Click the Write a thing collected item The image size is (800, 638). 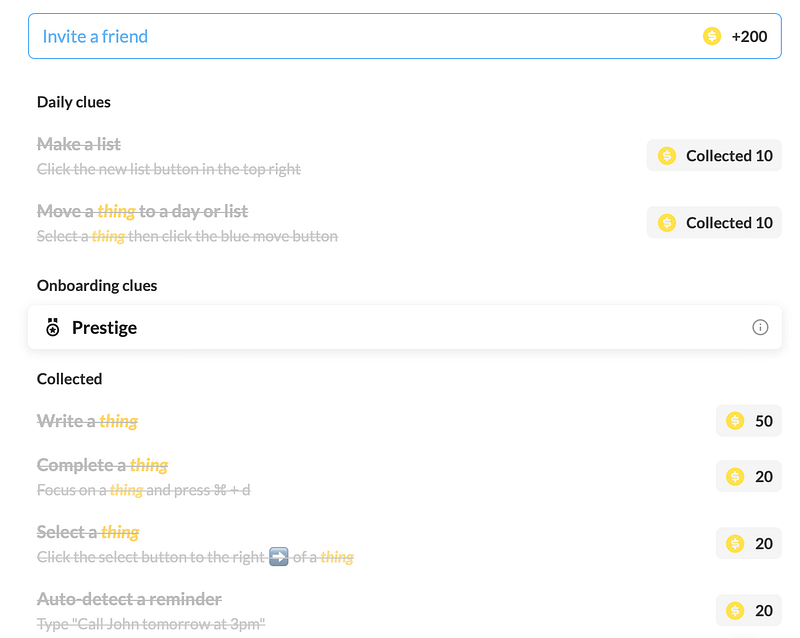coord(87,421)
